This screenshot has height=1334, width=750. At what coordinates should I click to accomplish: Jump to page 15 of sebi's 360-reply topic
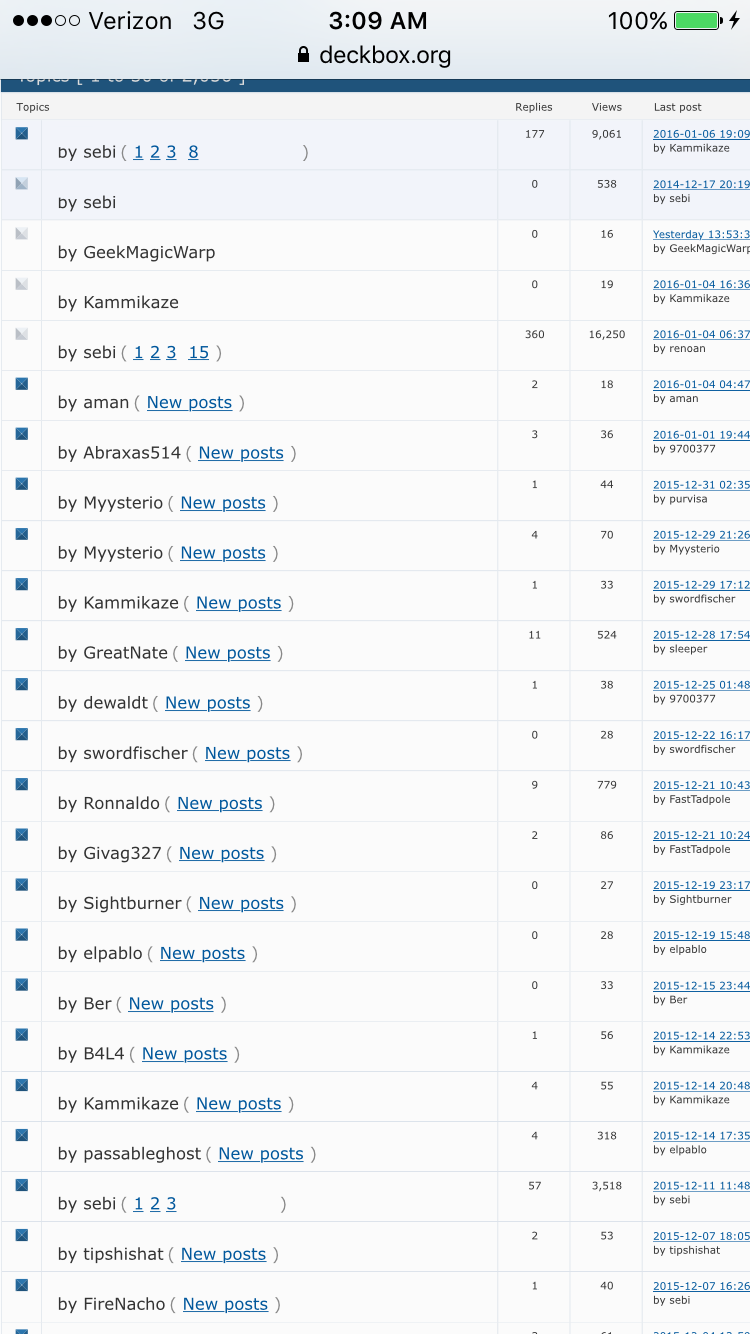(199, 352)
